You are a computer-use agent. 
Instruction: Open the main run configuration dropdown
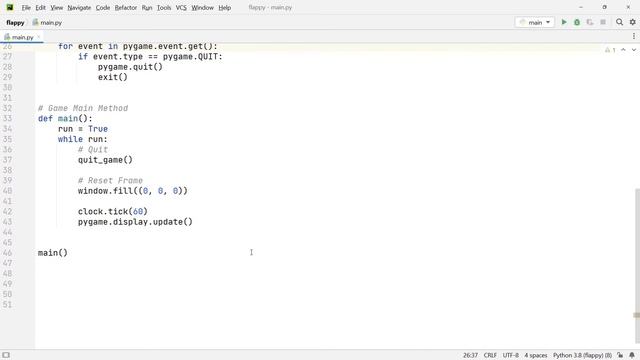point(535,22)
